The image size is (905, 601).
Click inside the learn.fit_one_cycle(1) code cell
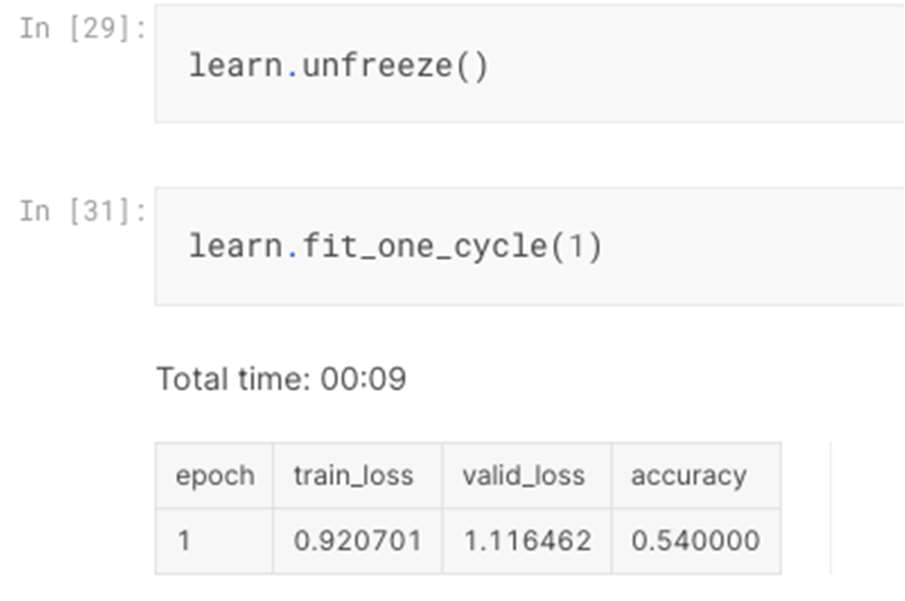[x=700, y=246]
